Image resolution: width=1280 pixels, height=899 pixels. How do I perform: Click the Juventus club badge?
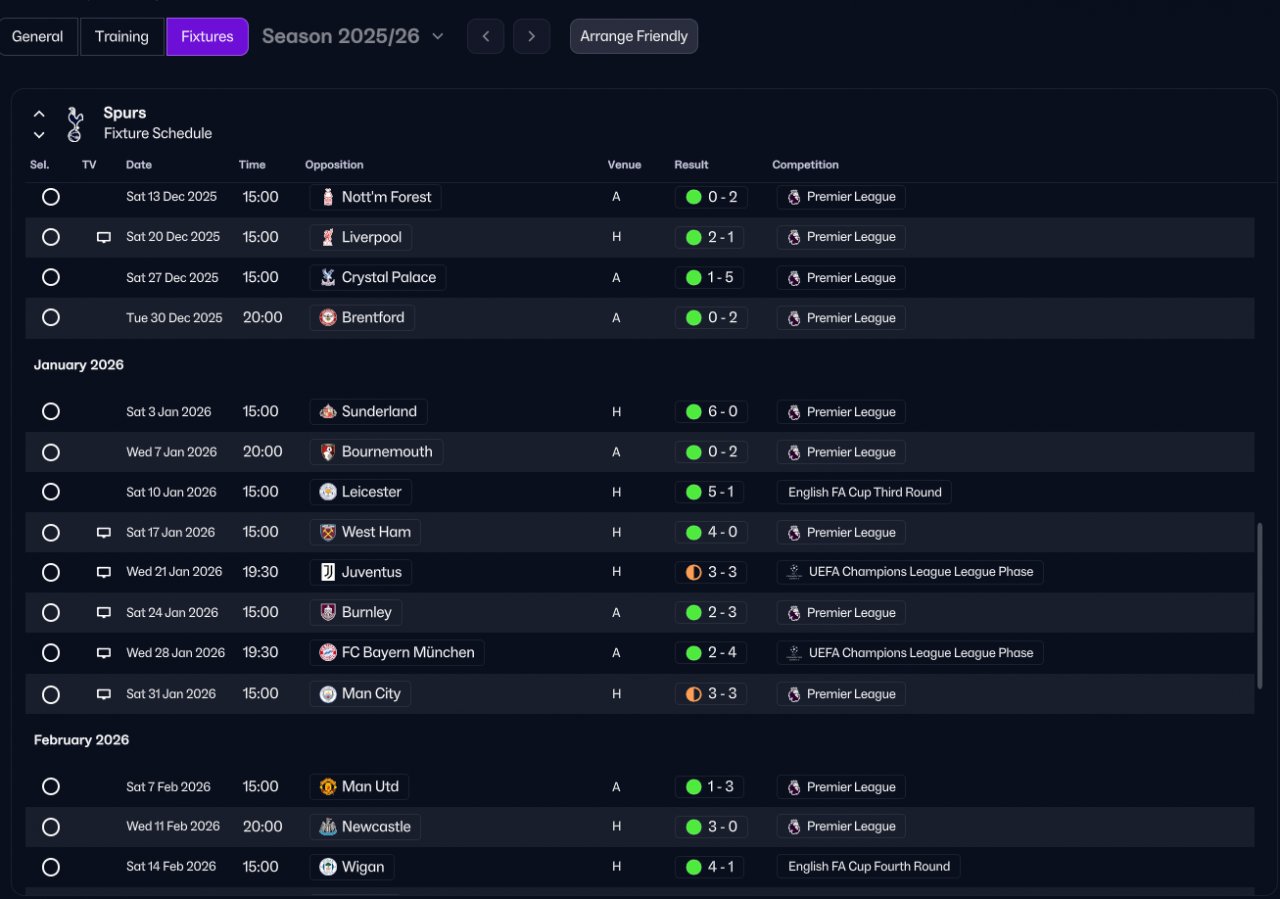[x=327, y=572]
